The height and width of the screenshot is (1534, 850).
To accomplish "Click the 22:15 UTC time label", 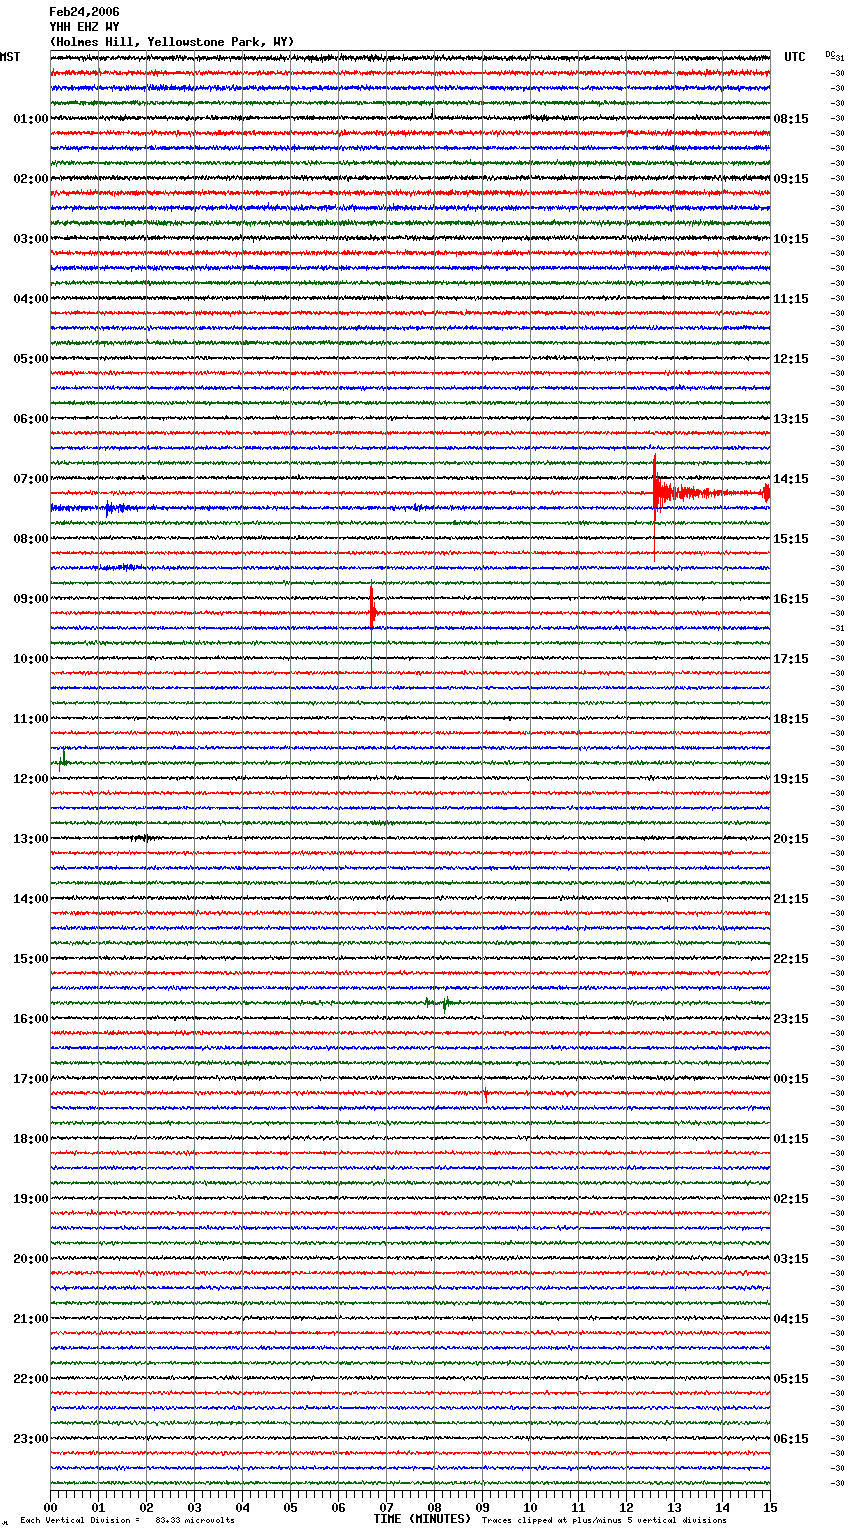I will click(x=791, y=959).
